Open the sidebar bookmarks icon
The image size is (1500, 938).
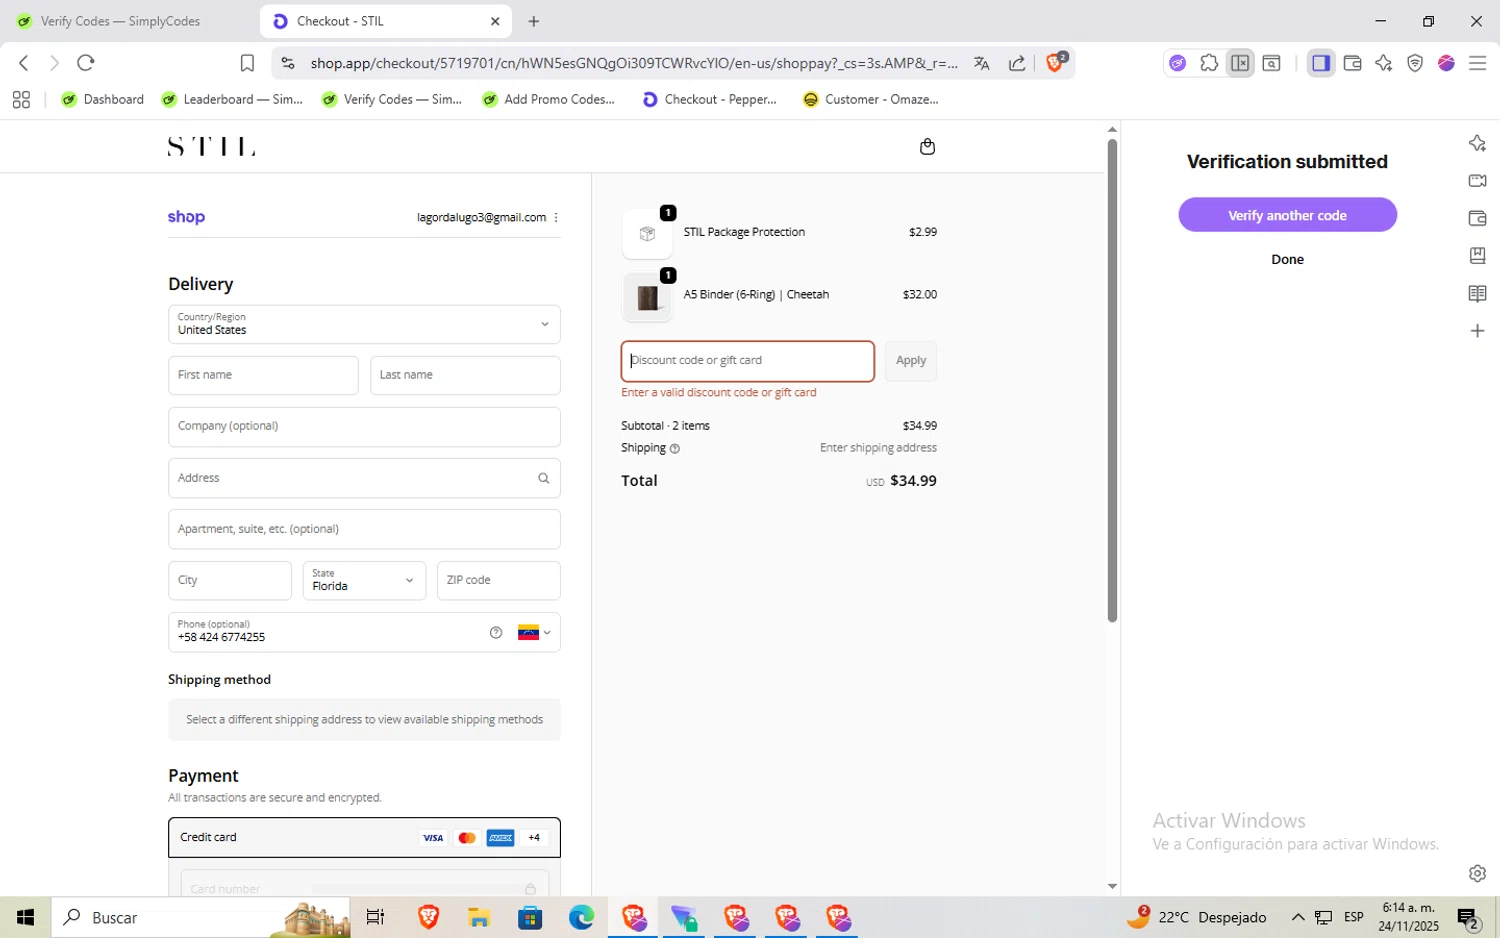click(1477, 255)
